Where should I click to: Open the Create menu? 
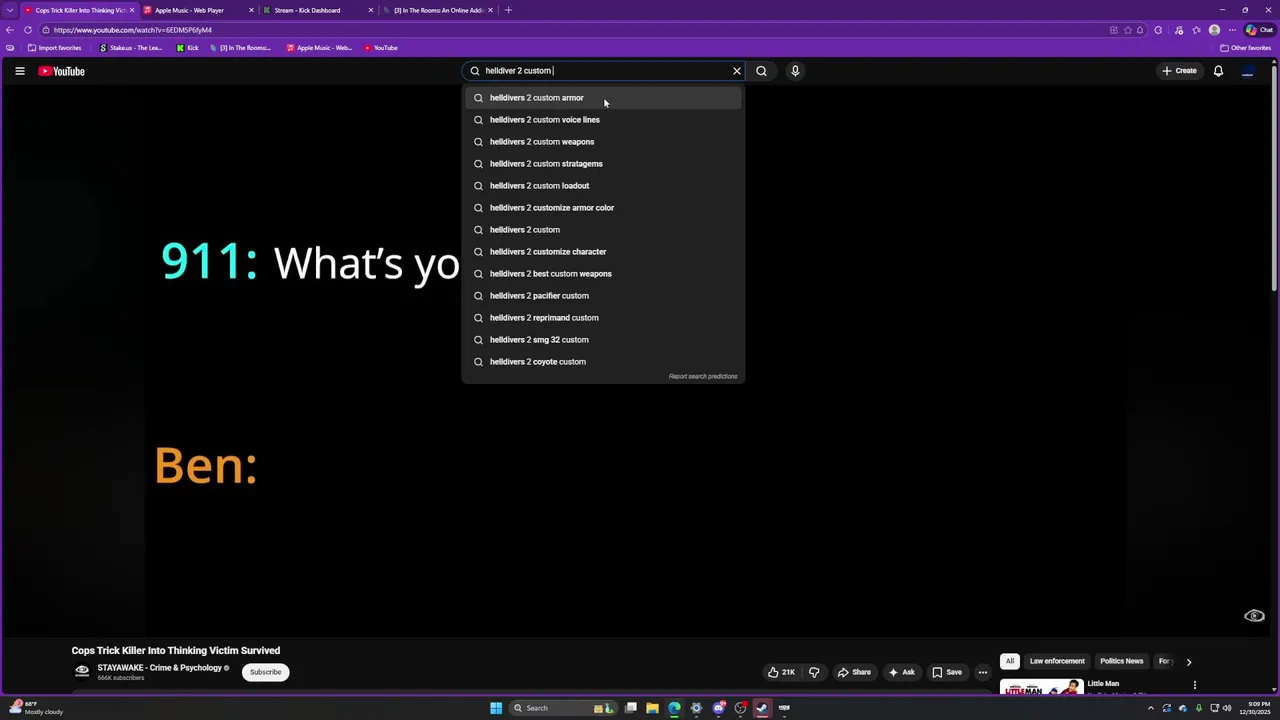tap(1179, 71)
